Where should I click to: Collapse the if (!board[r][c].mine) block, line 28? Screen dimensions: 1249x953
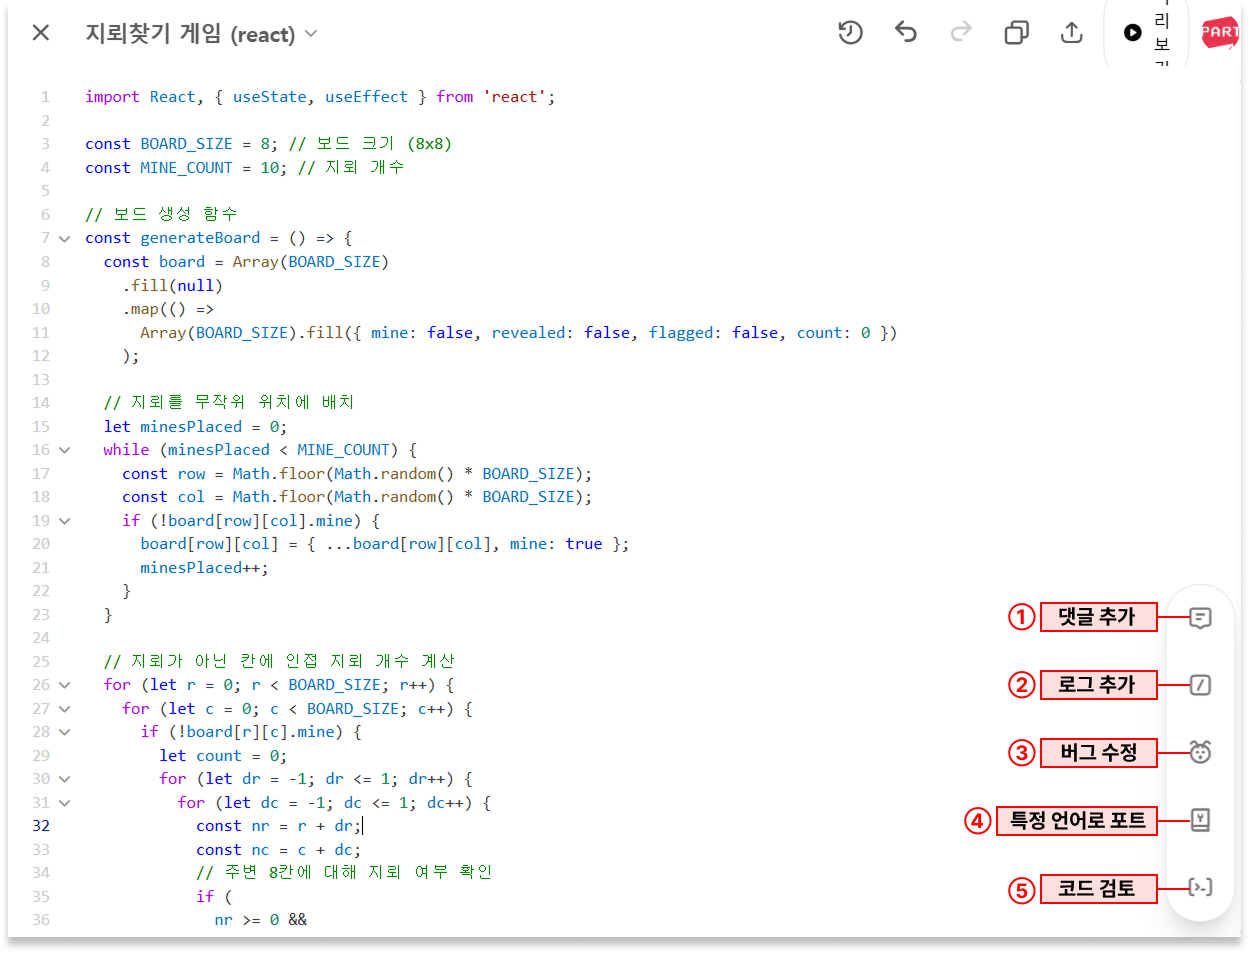coord(64,732)
